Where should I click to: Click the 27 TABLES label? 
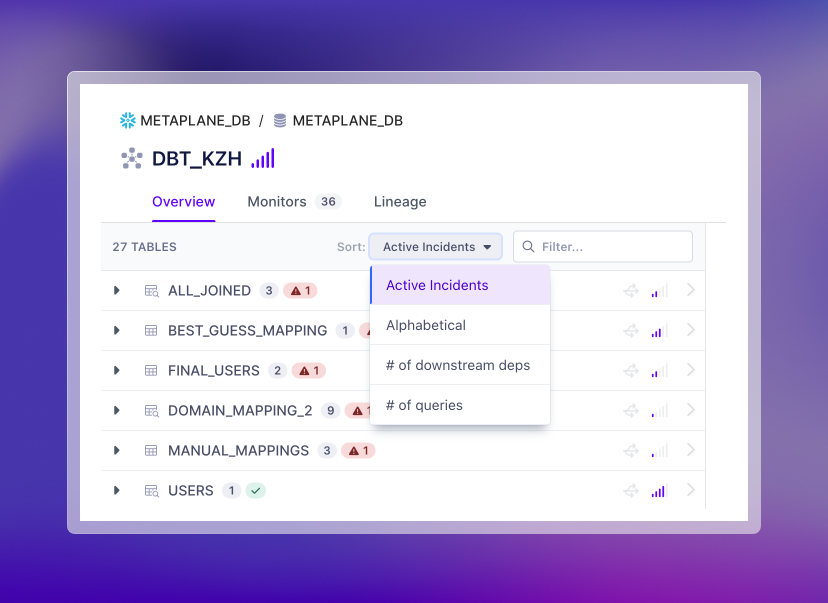[144, 247]
